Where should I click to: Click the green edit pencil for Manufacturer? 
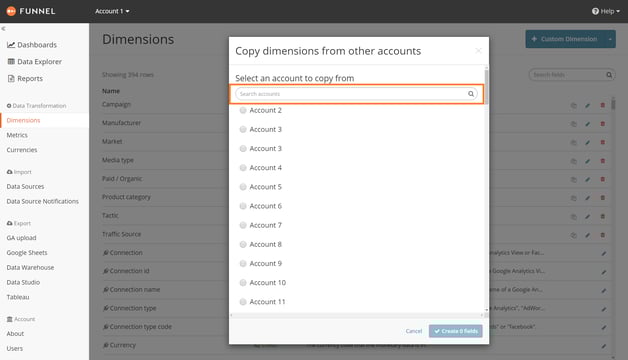pos(588,124)
